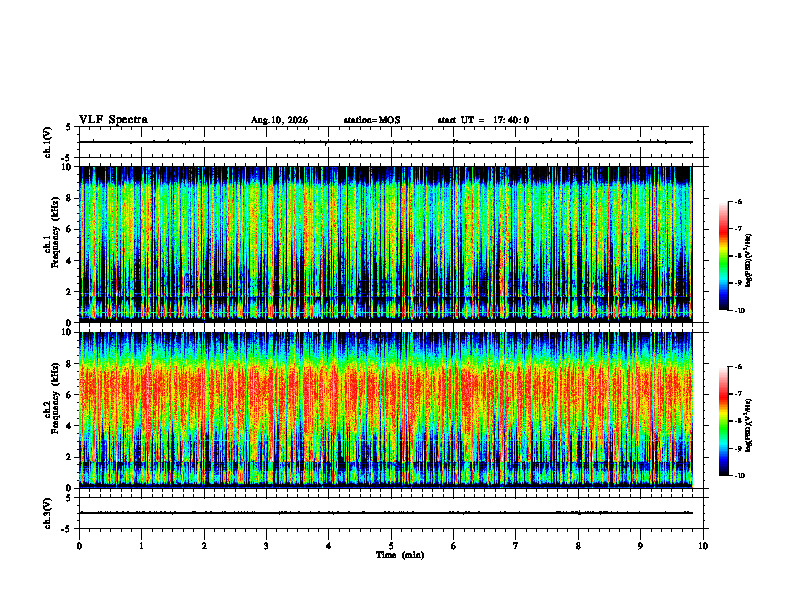Click time axis tick label "3"
The width and height of the screenshot is (792, 612).
(266, 546)
